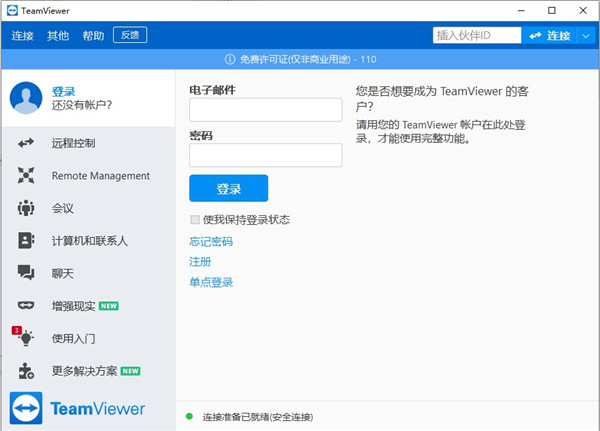This screenshot has width=600, height=431.
Task: Open the 注册 sign-up link
Action: coord(200,262)
